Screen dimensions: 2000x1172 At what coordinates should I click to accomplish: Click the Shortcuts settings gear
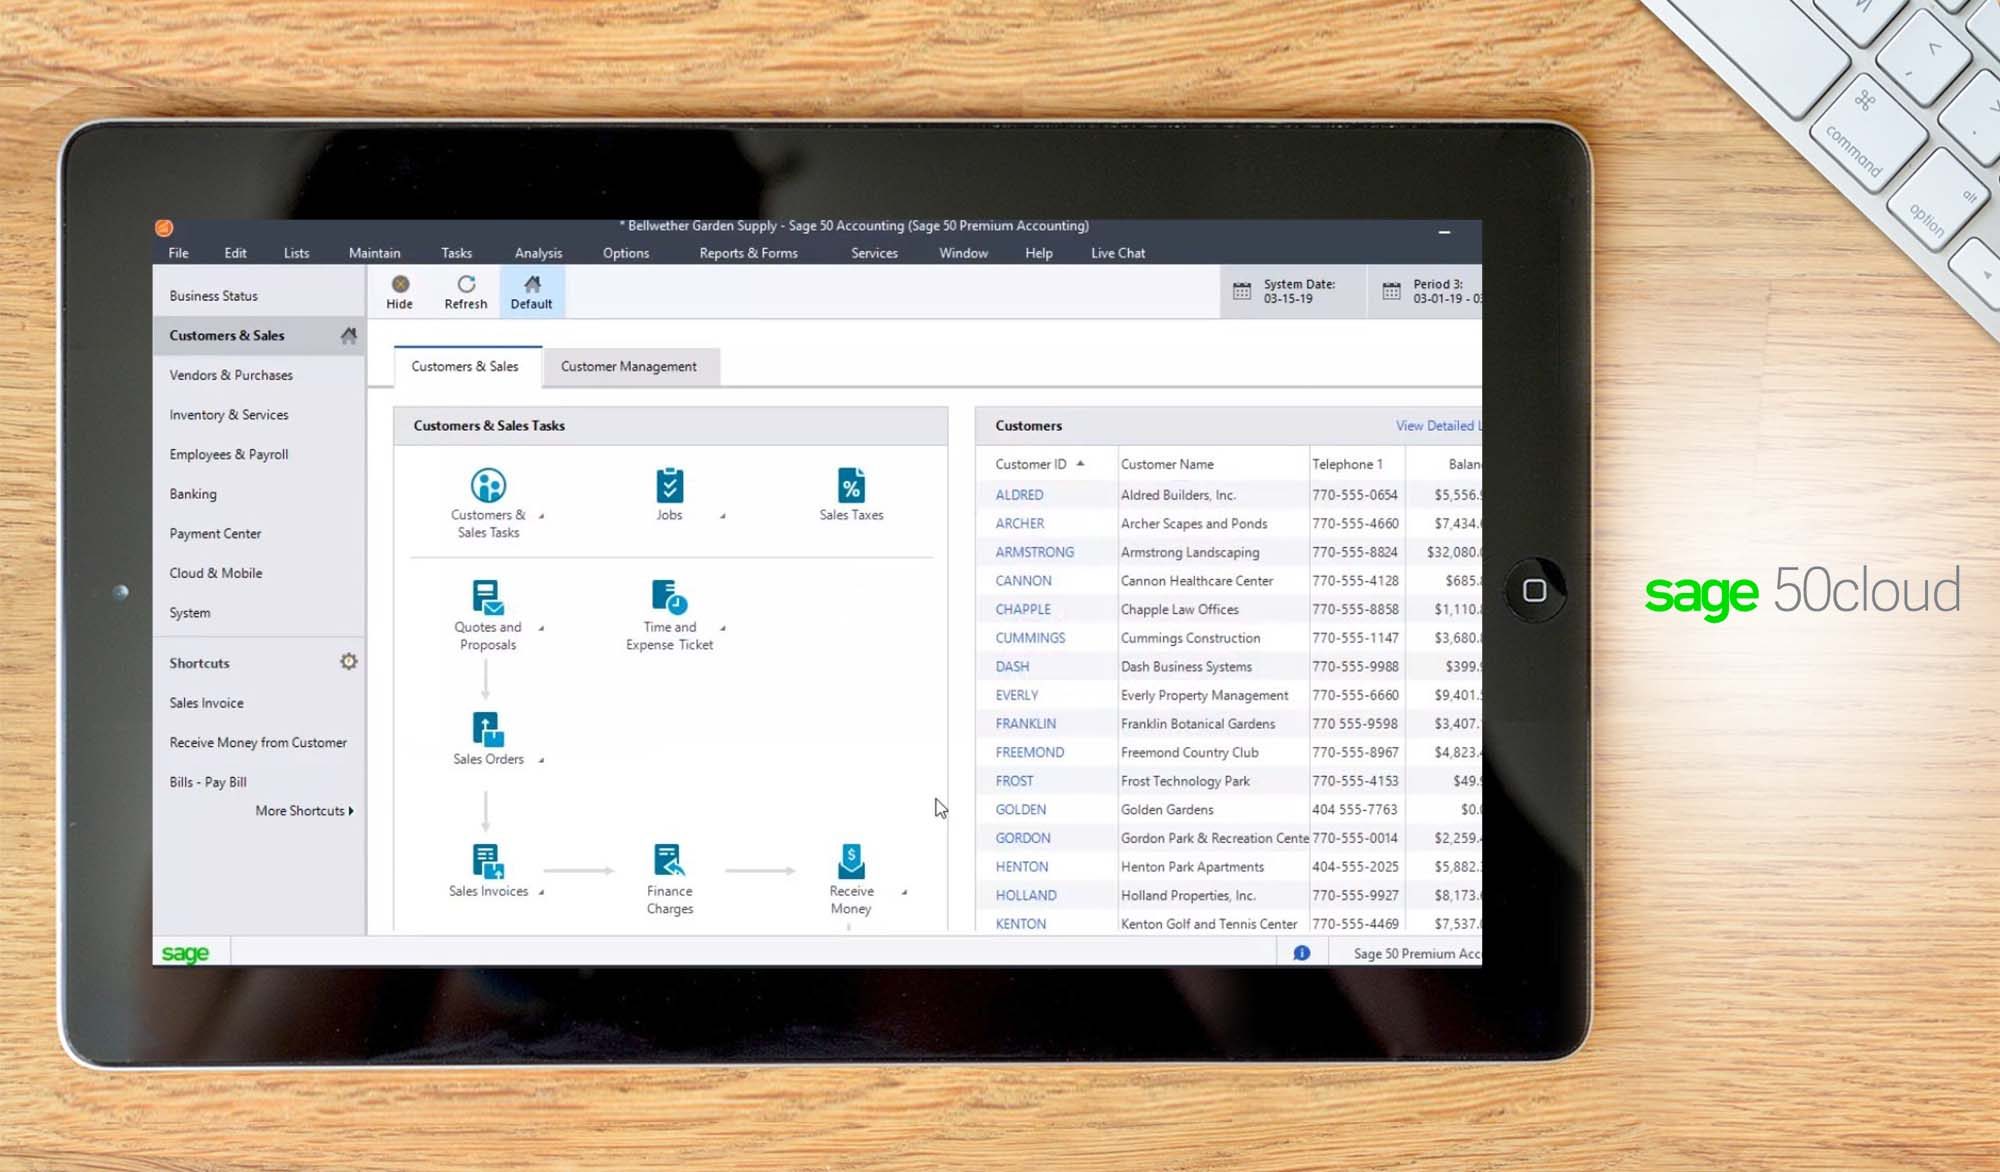348,661
